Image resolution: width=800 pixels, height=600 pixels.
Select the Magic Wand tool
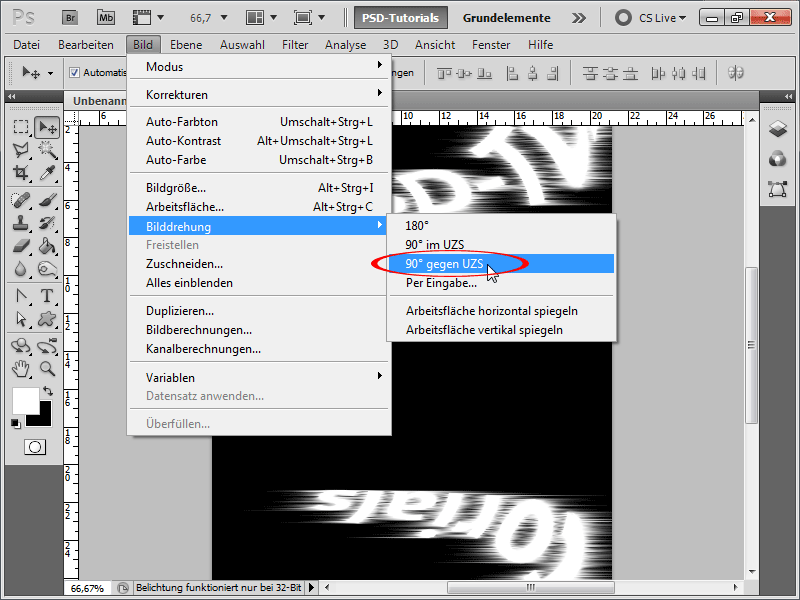(x=47, y=149)
